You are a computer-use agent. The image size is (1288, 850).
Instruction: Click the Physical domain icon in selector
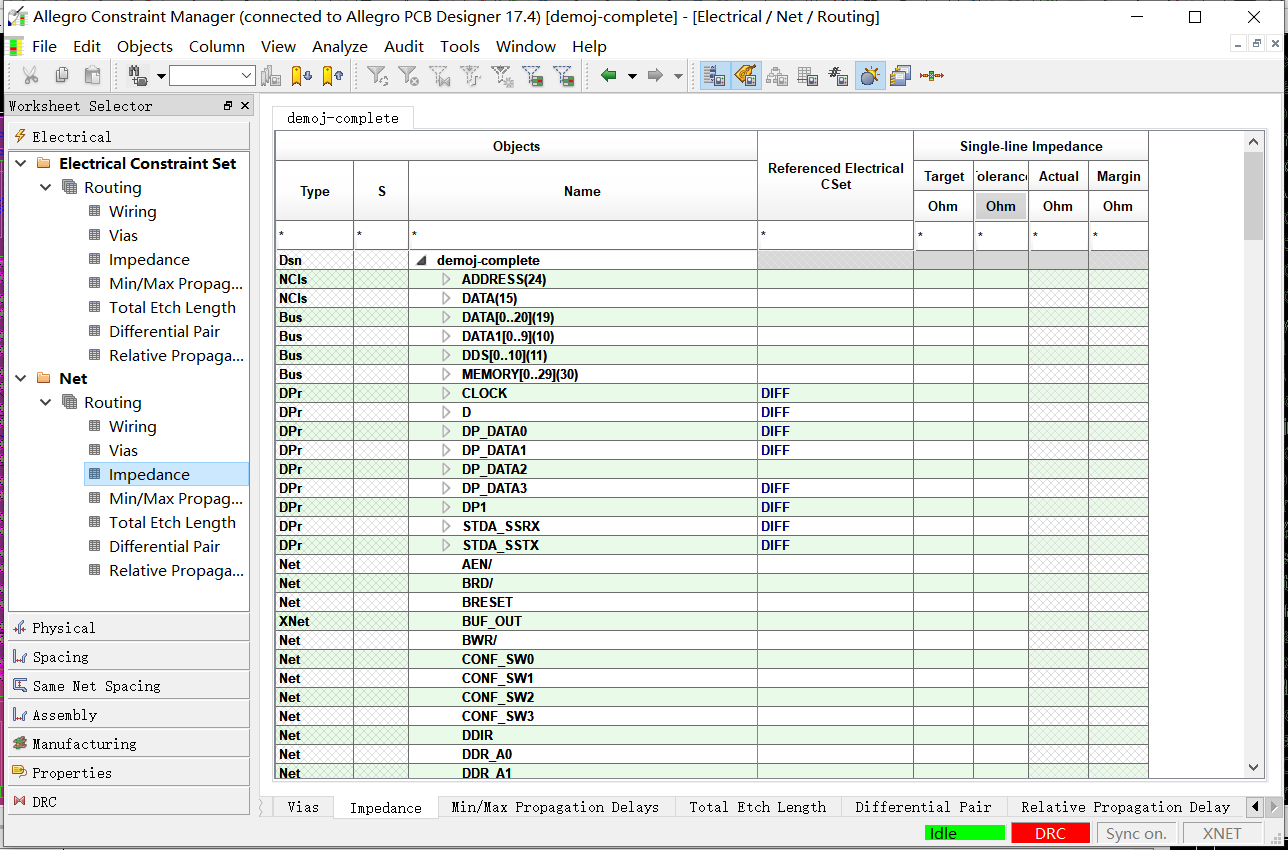point(20,627)
